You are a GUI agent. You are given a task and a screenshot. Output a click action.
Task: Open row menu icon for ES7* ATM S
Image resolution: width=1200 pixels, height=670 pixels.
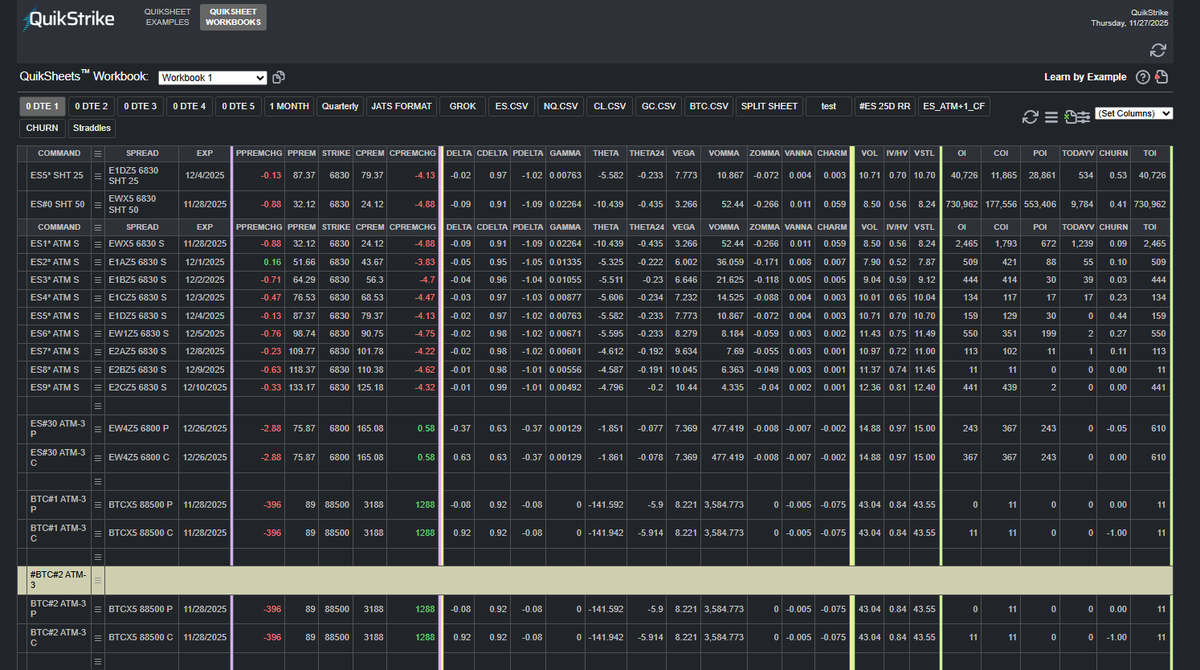point(98,351)
